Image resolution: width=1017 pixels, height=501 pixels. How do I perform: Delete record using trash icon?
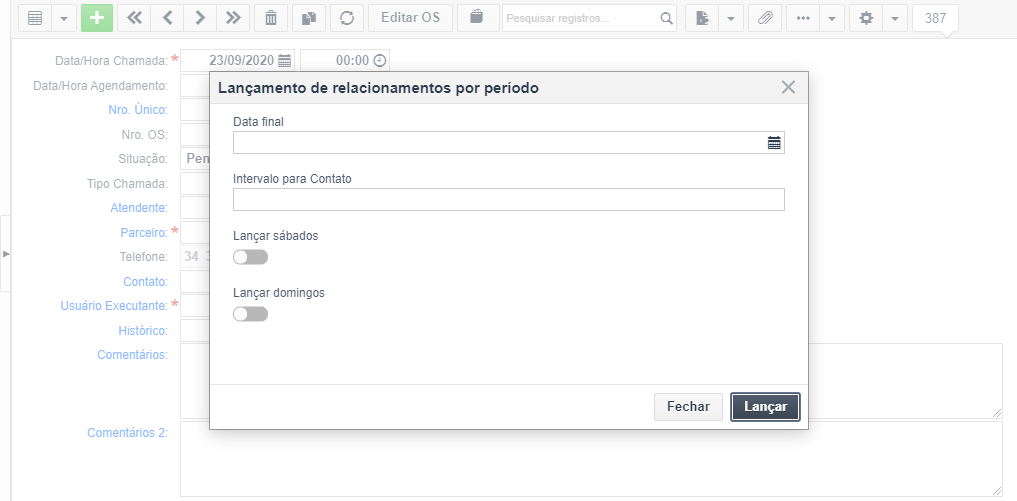(x=271, y=18)
